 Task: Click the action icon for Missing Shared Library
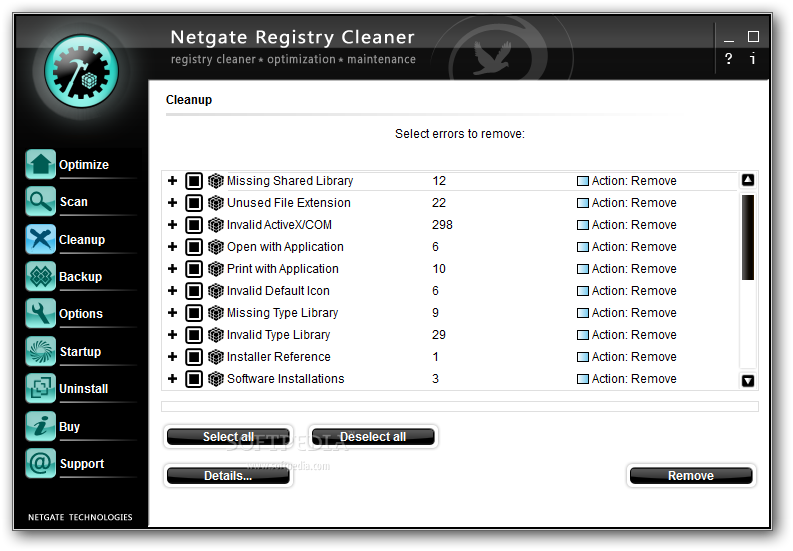pyautogui.click(x=583, y=181)
